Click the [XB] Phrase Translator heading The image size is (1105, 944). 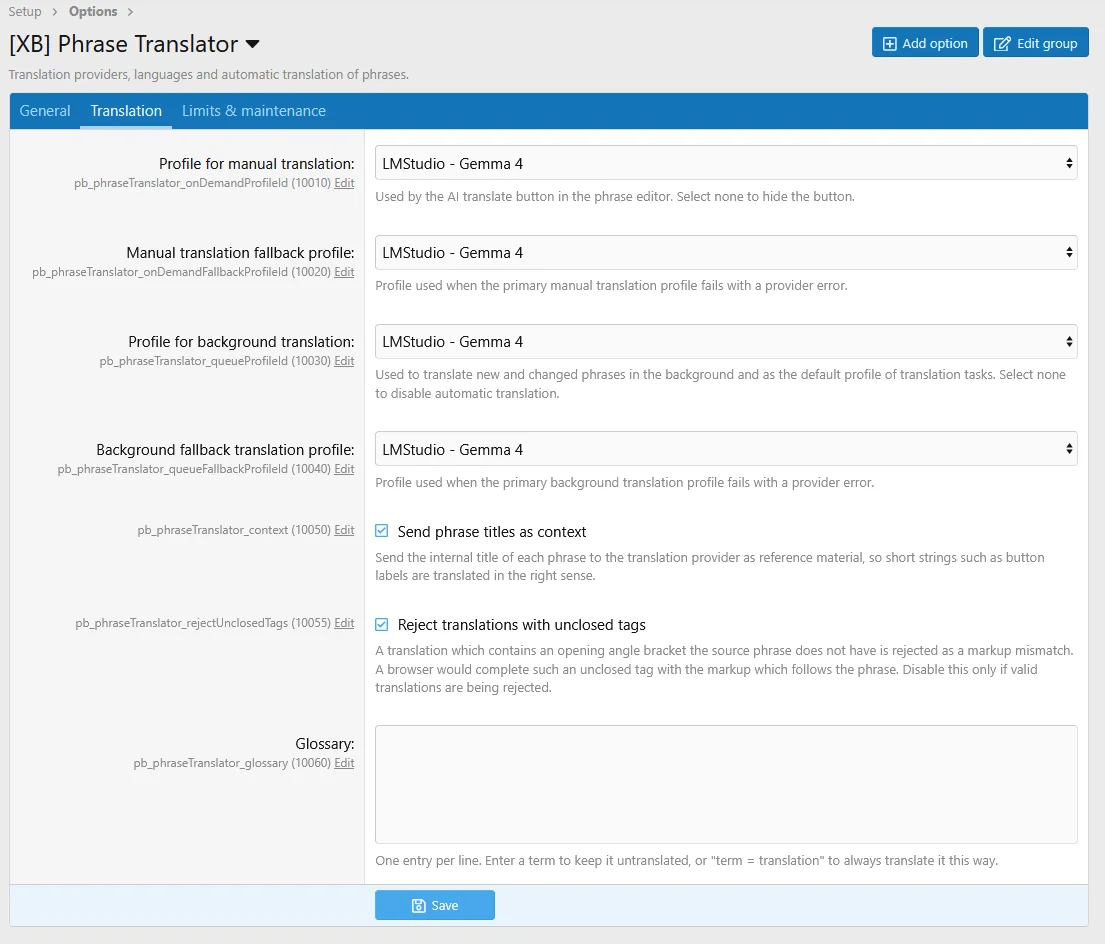click(x=123, y=44)
